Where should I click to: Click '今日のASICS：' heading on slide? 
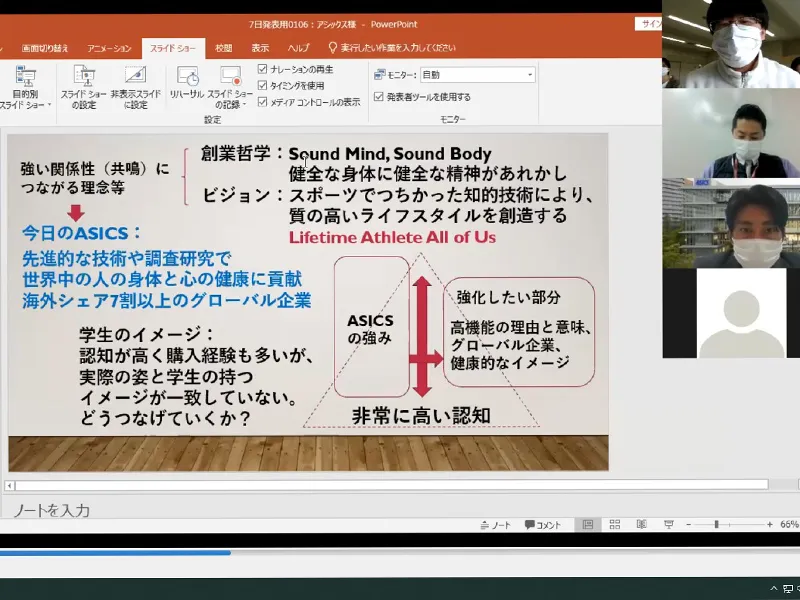click(x=82, y=233)
